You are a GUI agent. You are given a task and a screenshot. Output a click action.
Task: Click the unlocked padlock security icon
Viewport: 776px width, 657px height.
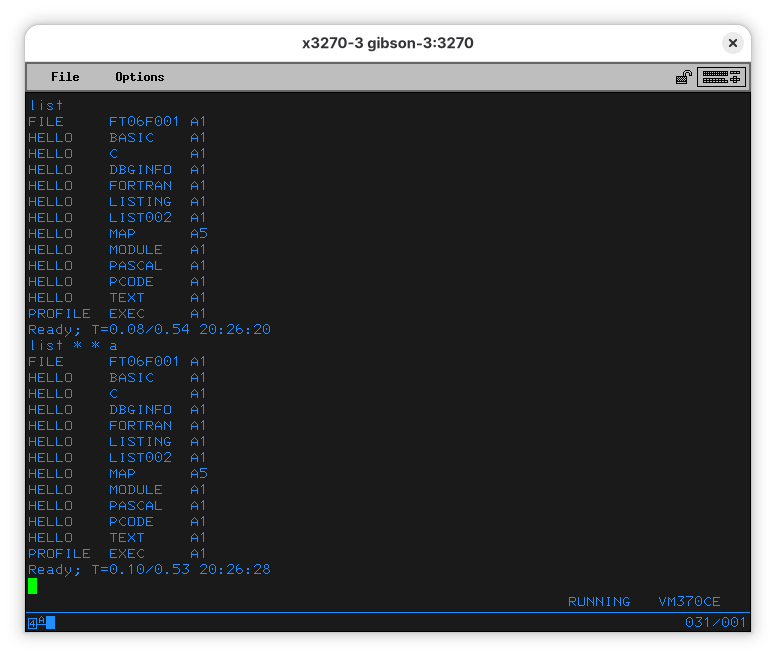(x=684, y=77)
